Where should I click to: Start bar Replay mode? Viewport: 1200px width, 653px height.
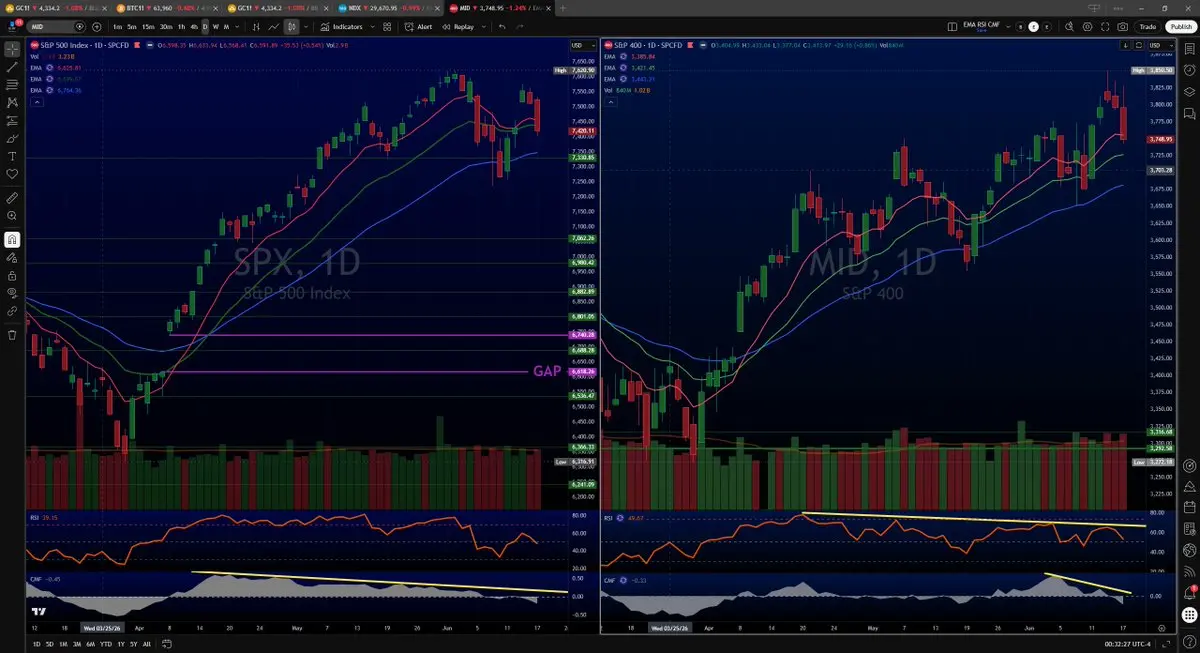[458, 27]
